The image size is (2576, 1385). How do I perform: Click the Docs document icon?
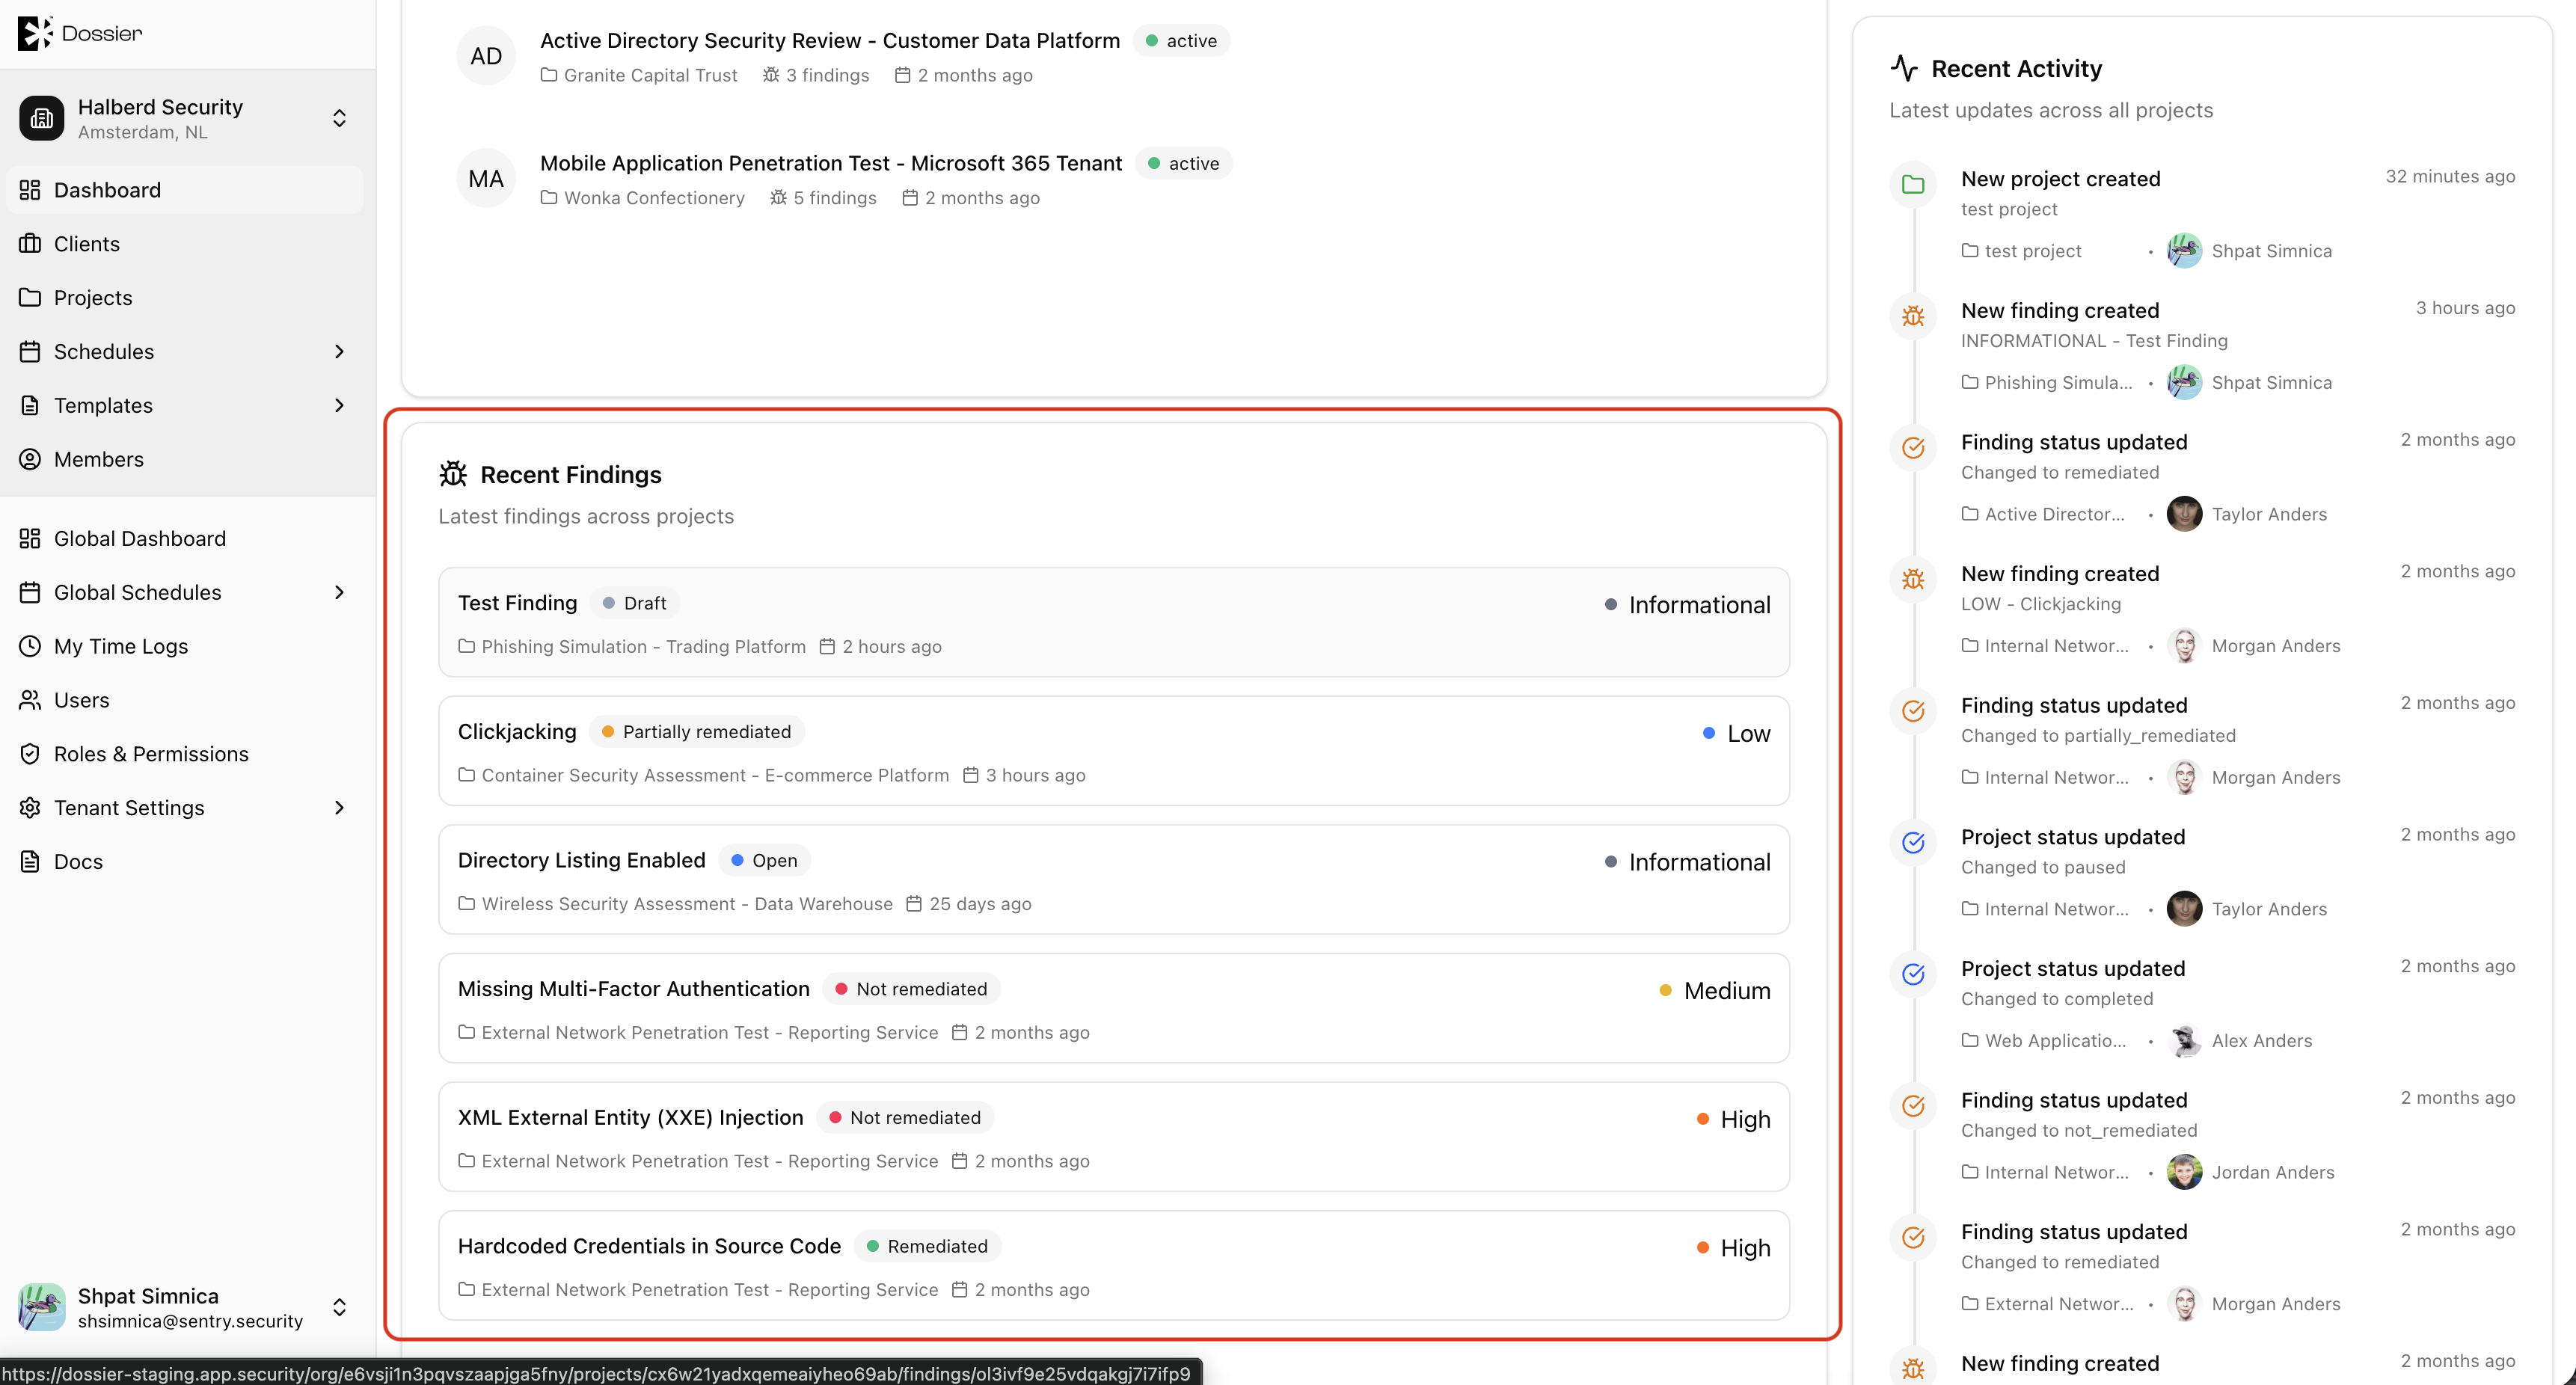[x=30, y=862]
